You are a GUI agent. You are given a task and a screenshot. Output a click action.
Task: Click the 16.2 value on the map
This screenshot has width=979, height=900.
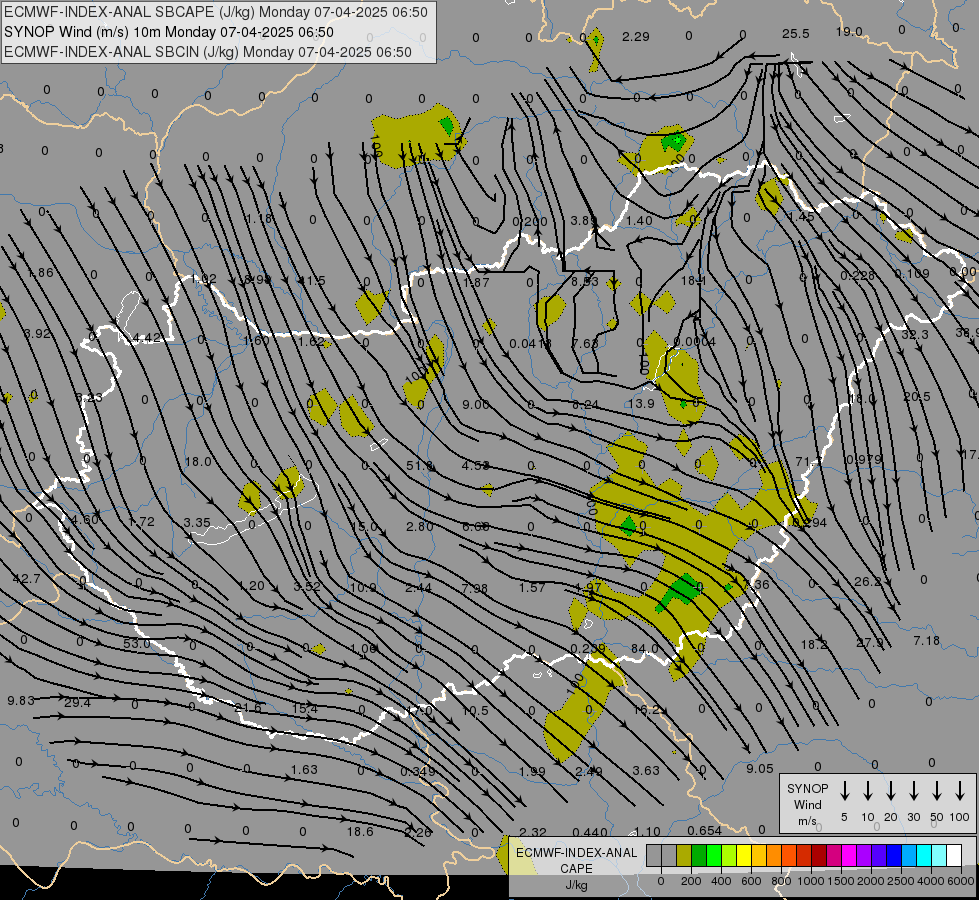point(647,710)
